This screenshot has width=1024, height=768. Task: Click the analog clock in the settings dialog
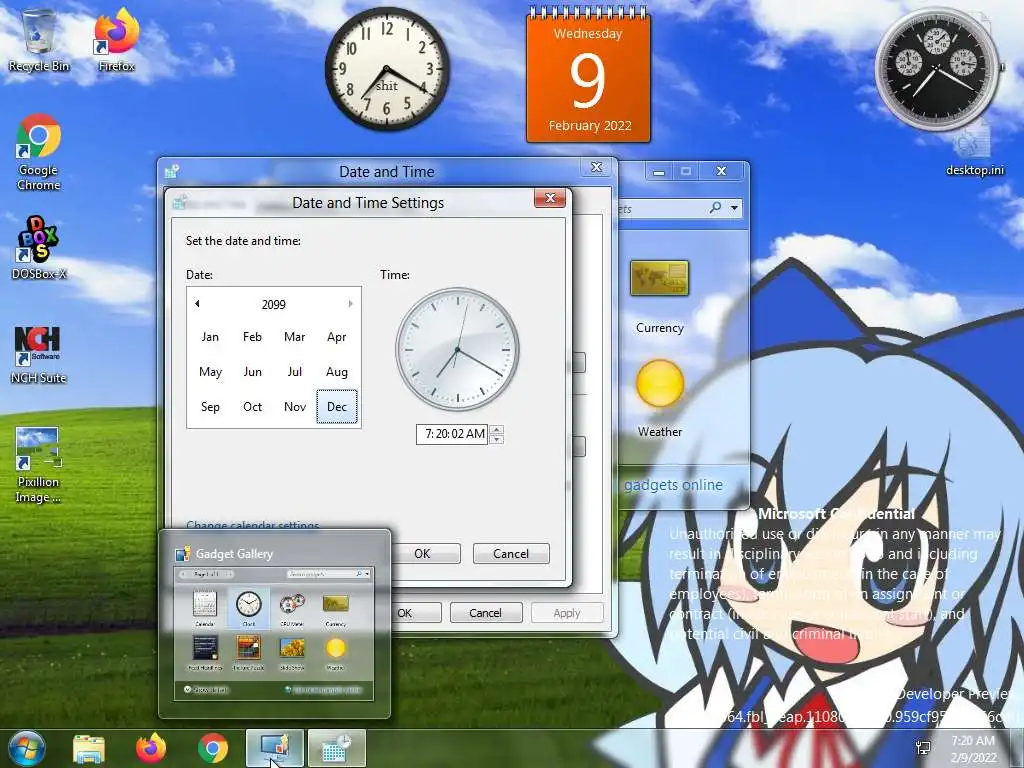point(457,349)
